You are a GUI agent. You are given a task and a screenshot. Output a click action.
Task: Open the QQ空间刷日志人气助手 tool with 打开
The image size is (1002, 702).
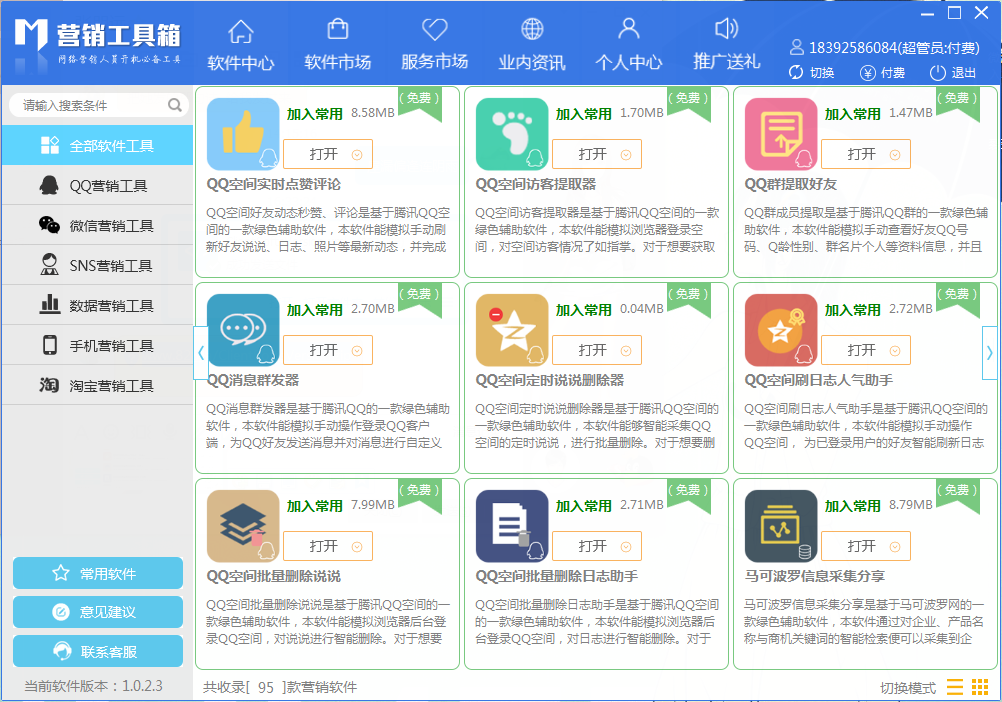pos(861,351)
